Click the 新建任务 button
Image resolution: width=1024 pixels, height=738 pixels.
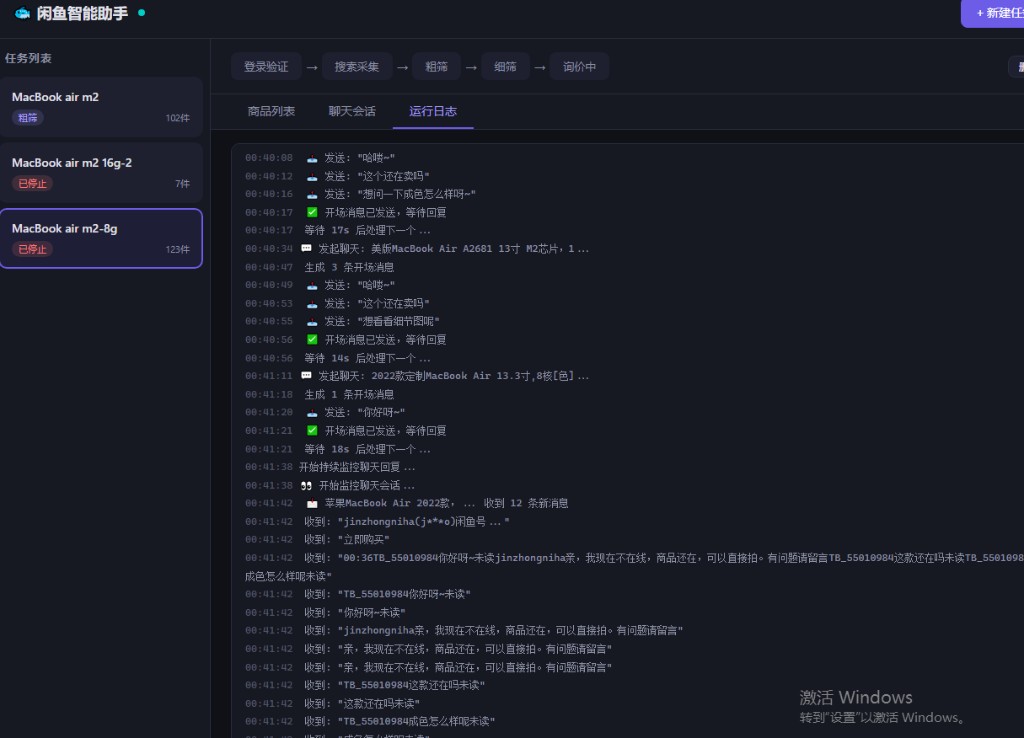(x=993, y=13)
